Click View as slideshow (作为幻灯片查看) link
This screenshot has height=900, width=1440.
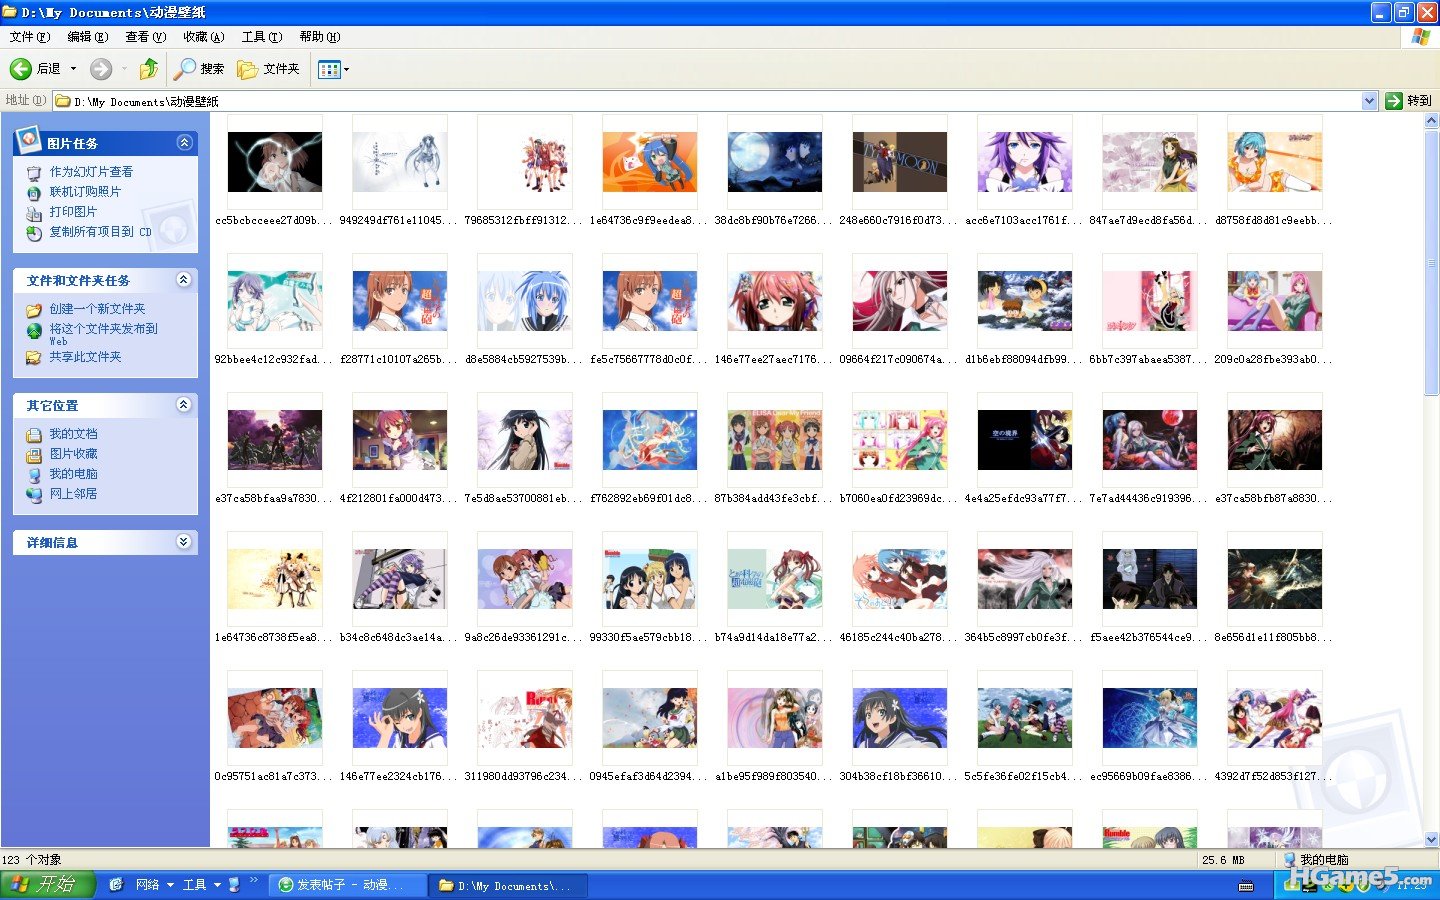(91, 172)
